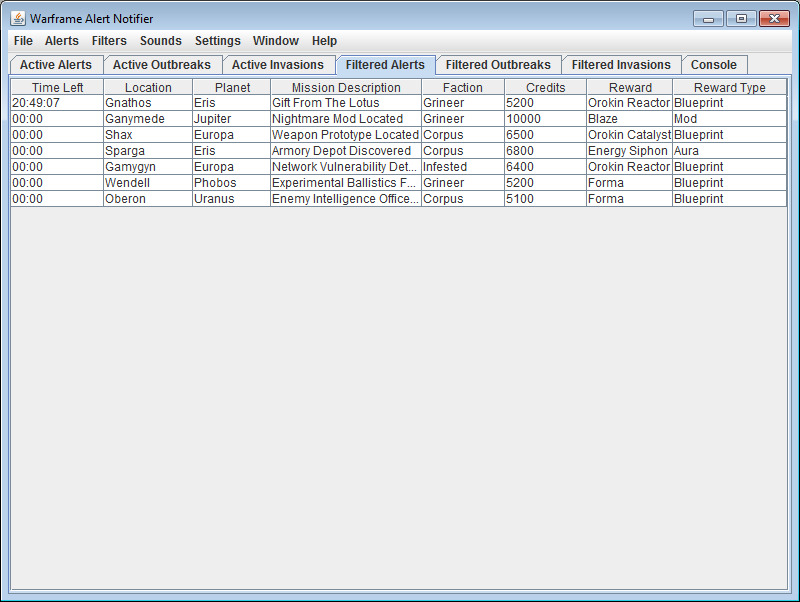The width and height of the screenshot is (800, 602).
Task: Expand the Filters menu
Action: (x=109, y=41)
